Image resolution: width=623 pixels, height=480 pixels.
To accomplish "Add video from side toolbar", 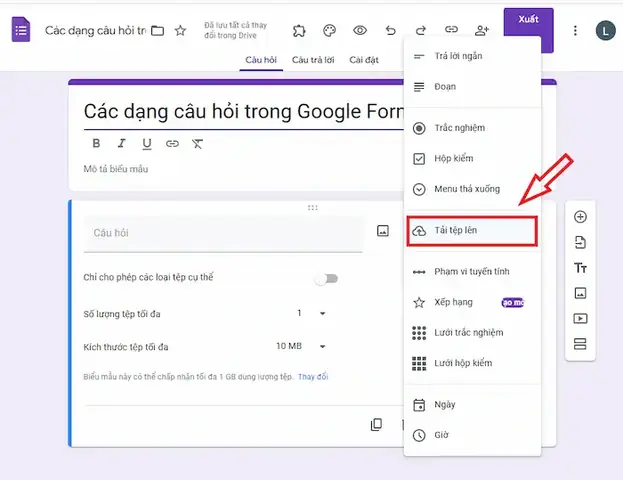I will [580, 319].
